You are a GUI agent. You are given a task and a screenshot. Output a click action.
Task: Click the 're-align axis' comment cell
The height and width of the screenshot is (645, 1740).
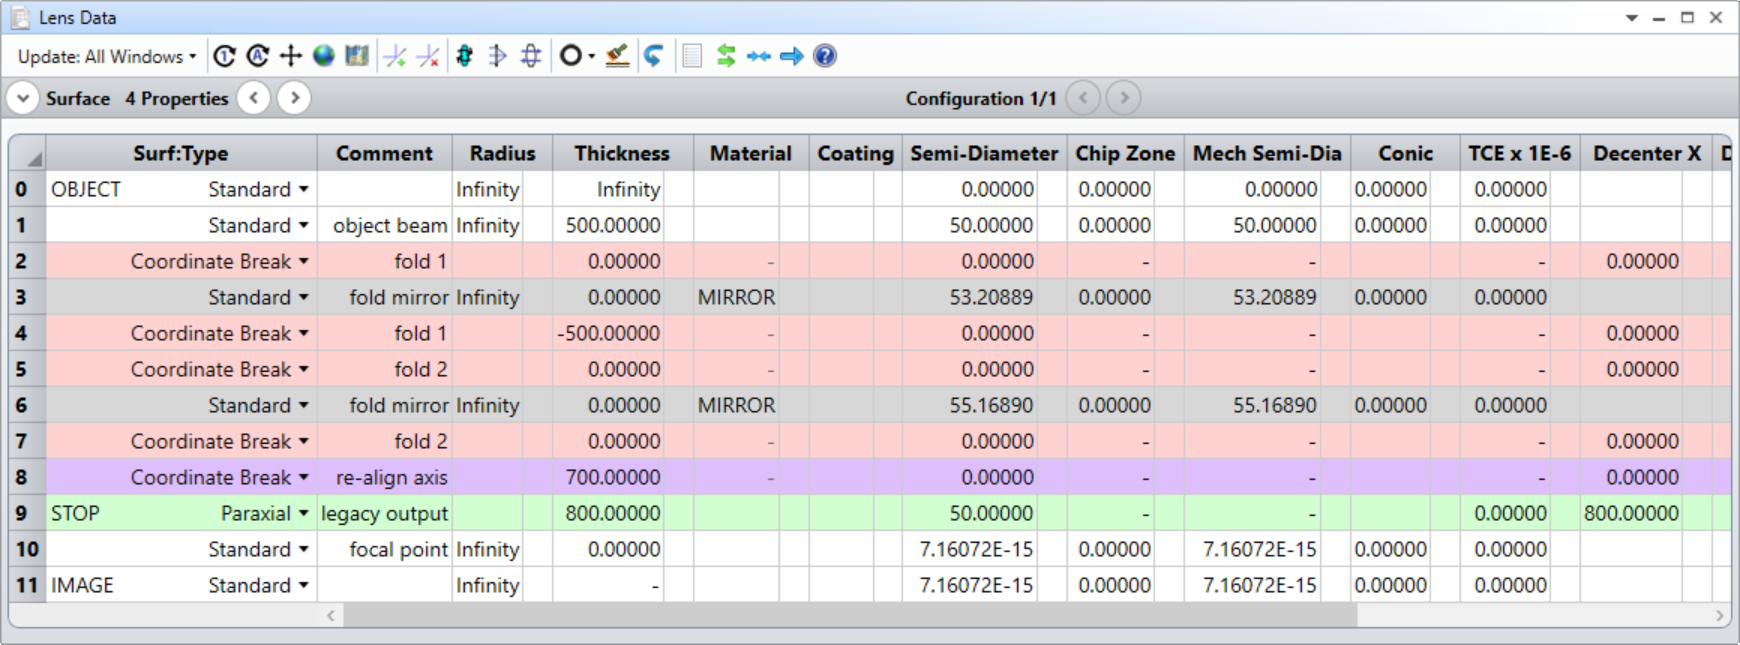(x=385, y=477)
